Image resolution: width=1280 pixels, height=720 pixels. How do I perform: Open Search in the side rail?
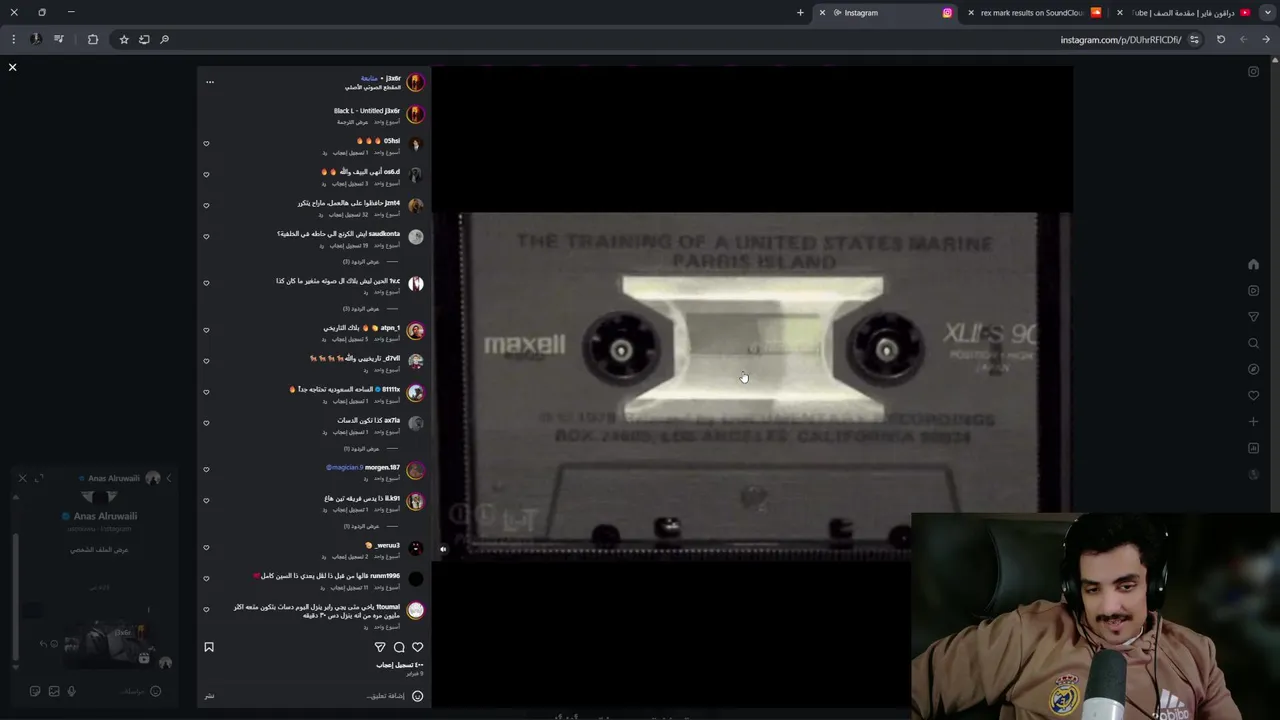pos(1253,343)
